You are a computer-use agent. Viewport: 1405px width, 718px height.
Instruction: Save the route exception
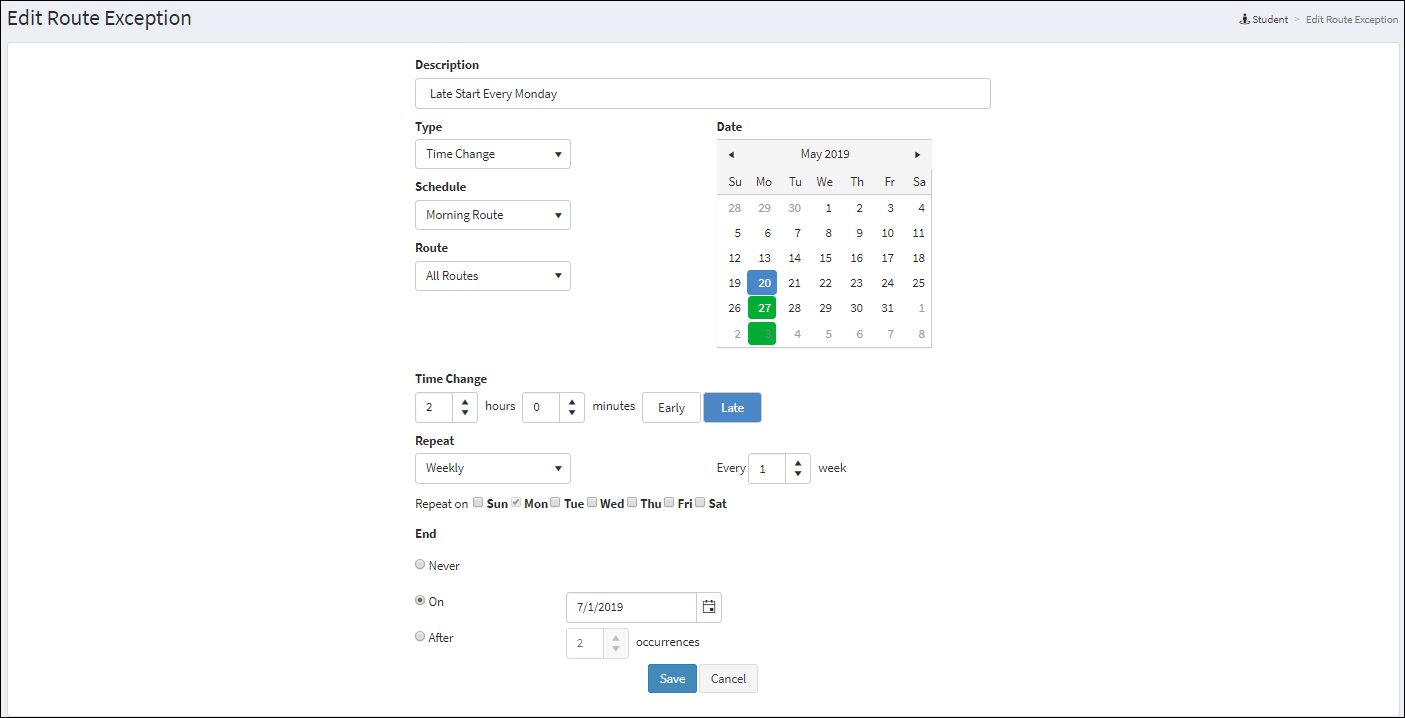671,678
